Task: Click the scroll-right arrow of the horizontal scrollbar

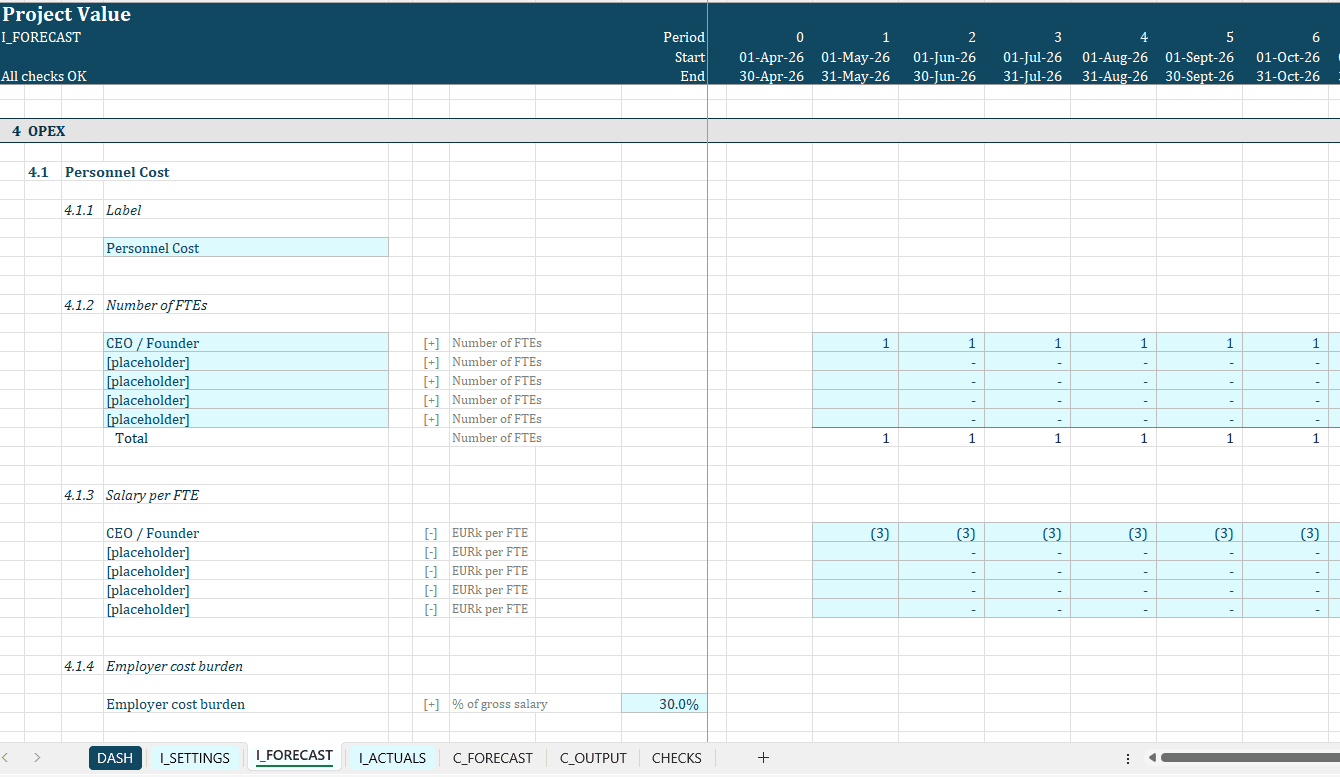Action: click(1332, 758)
